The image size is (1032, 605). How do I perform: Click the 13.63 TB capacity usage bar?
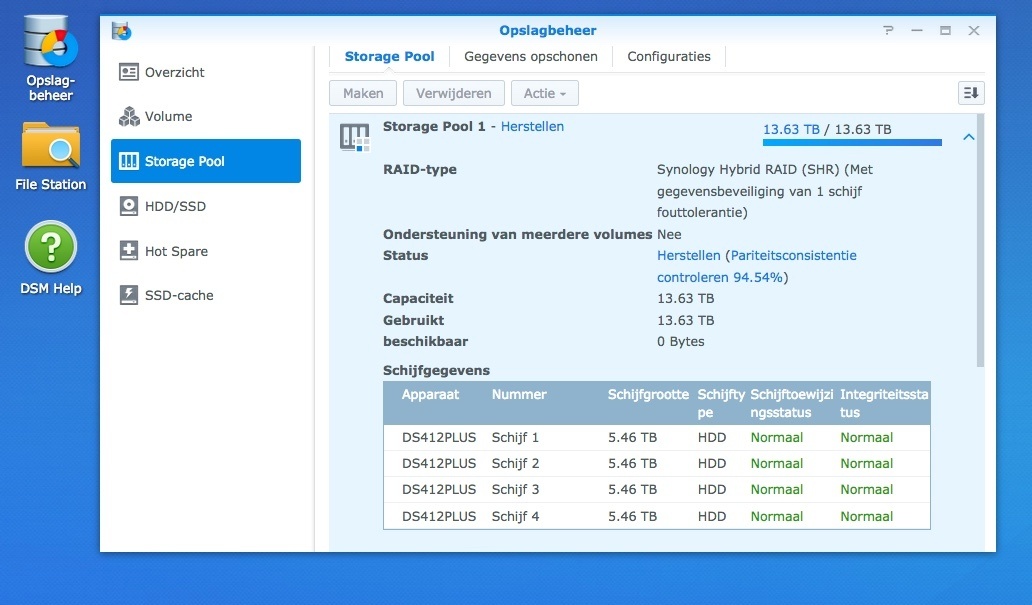click(x=852, y=142)
